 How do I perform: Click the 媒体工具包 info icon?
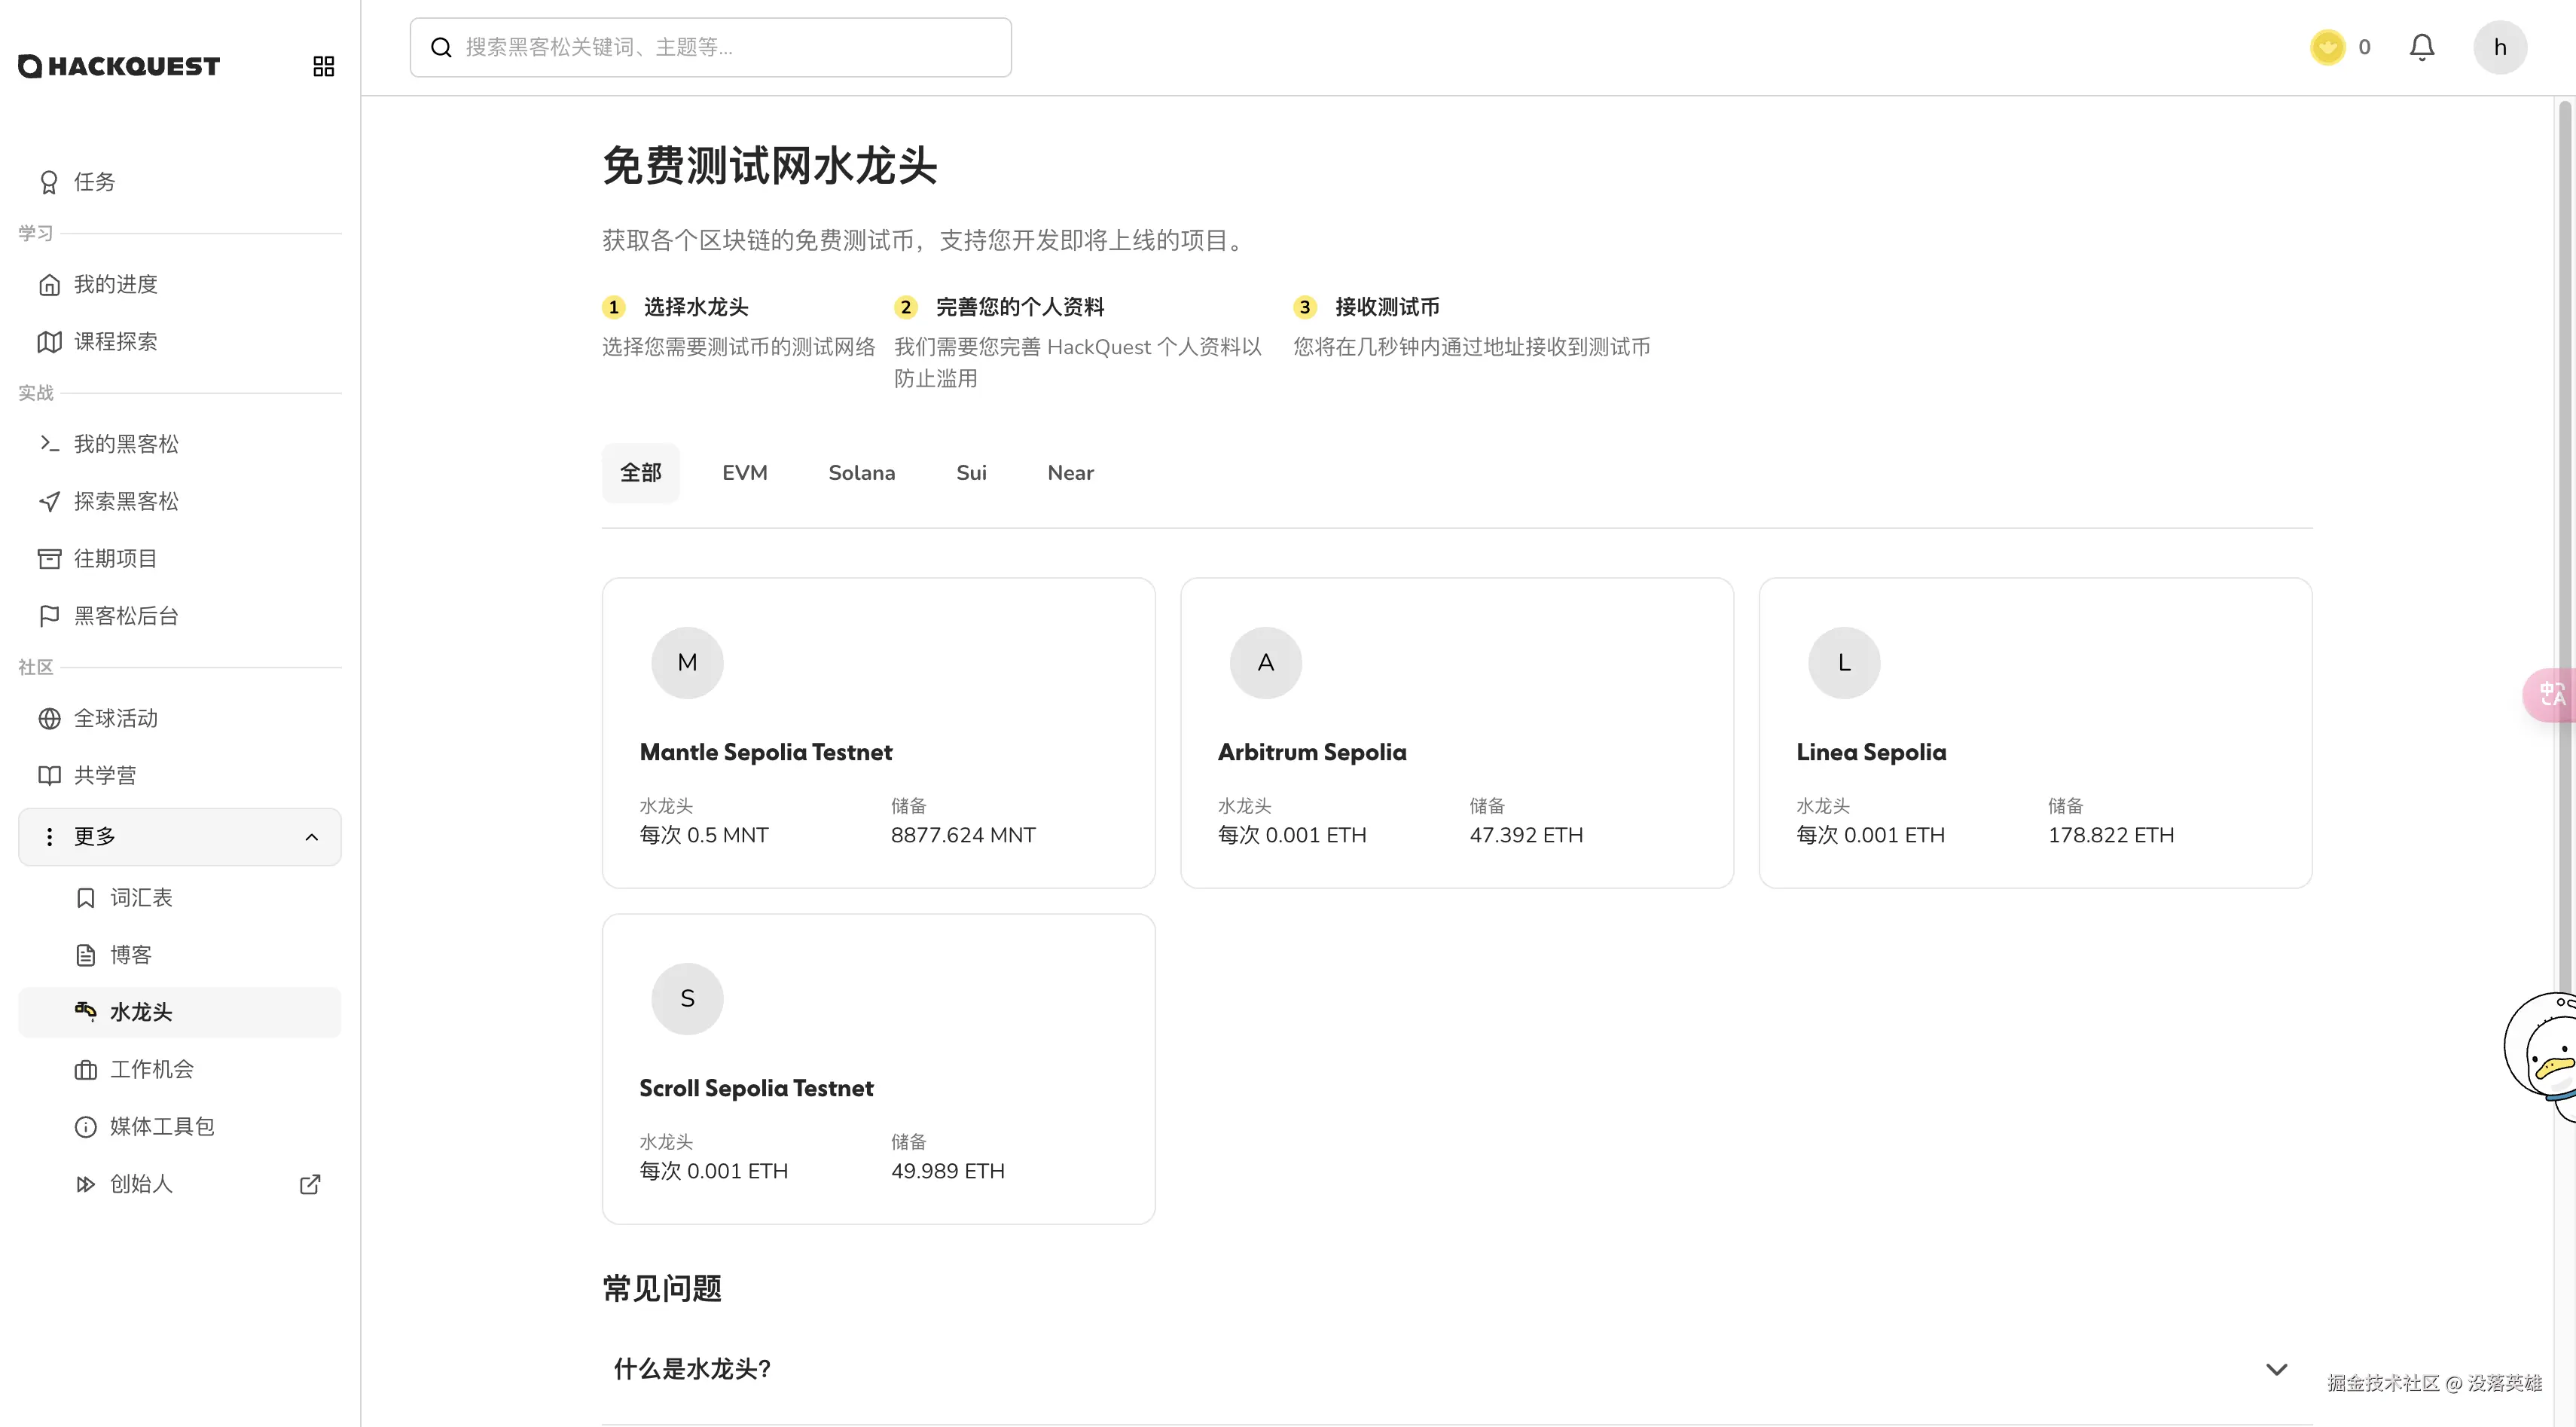pyautogui.click(x=86, y=1127)
